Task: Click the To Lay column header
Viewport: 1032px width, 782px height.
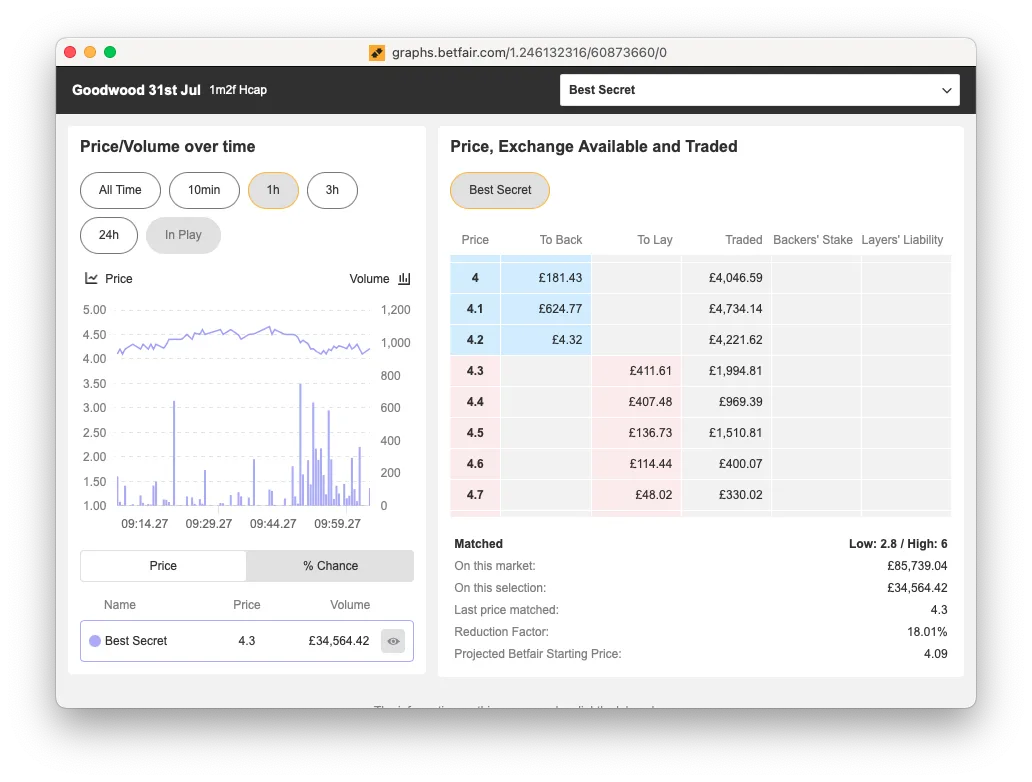Action: (655, 240)
